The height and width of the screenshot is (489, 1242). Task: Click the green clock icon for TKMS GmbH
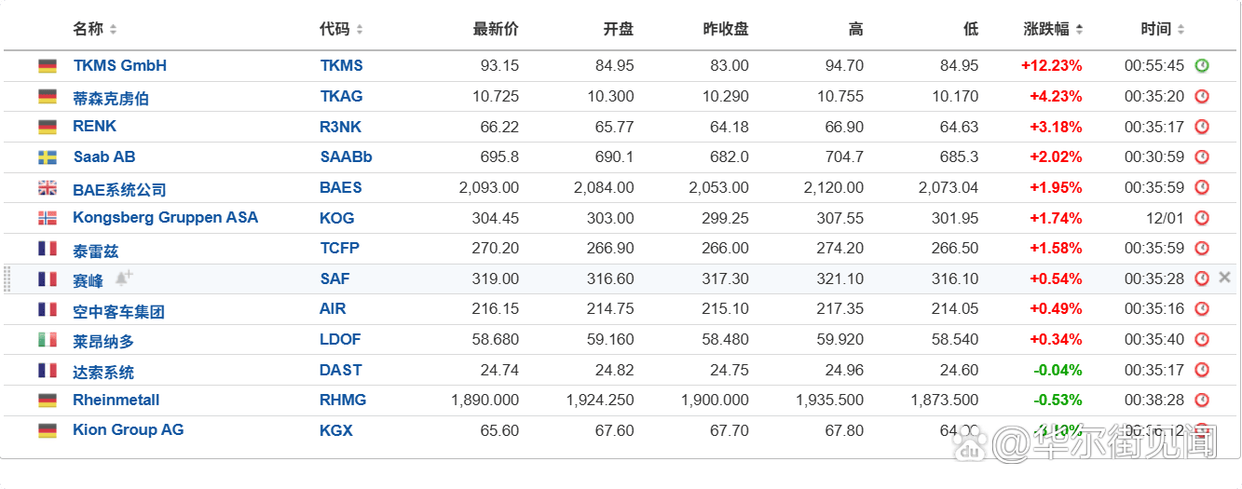pos(1202,66)
